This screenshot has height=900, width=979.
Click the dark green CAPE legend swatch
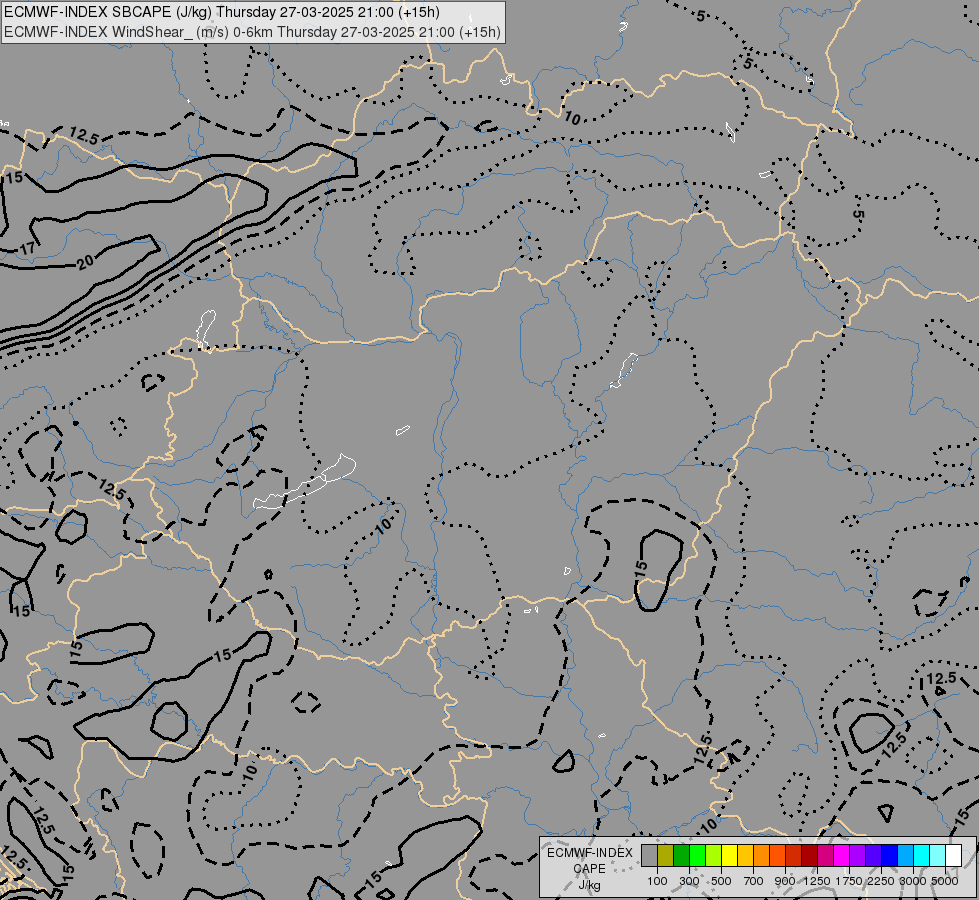681,855
